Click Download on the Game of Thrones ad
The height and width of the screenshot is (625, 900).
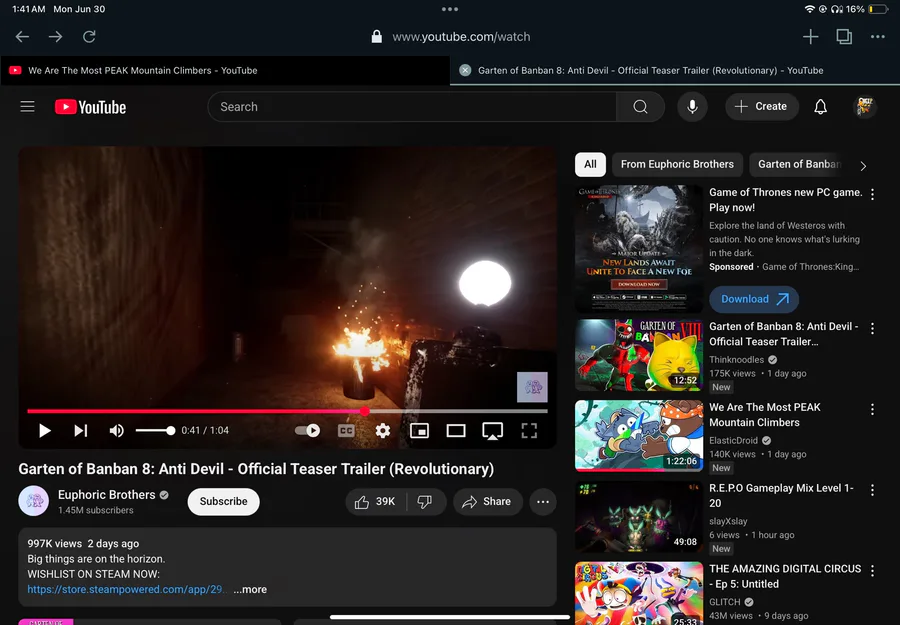(x=754, y=300)
